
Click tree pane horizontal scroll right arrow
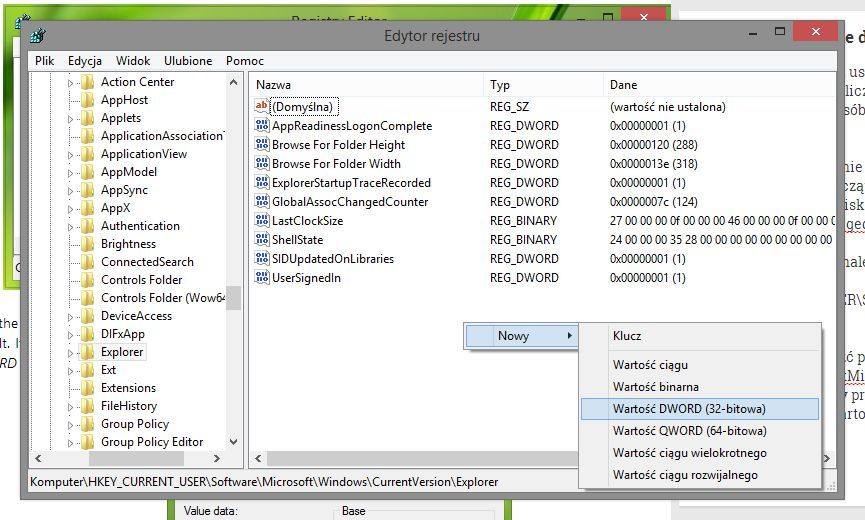(x=217, y=458)
